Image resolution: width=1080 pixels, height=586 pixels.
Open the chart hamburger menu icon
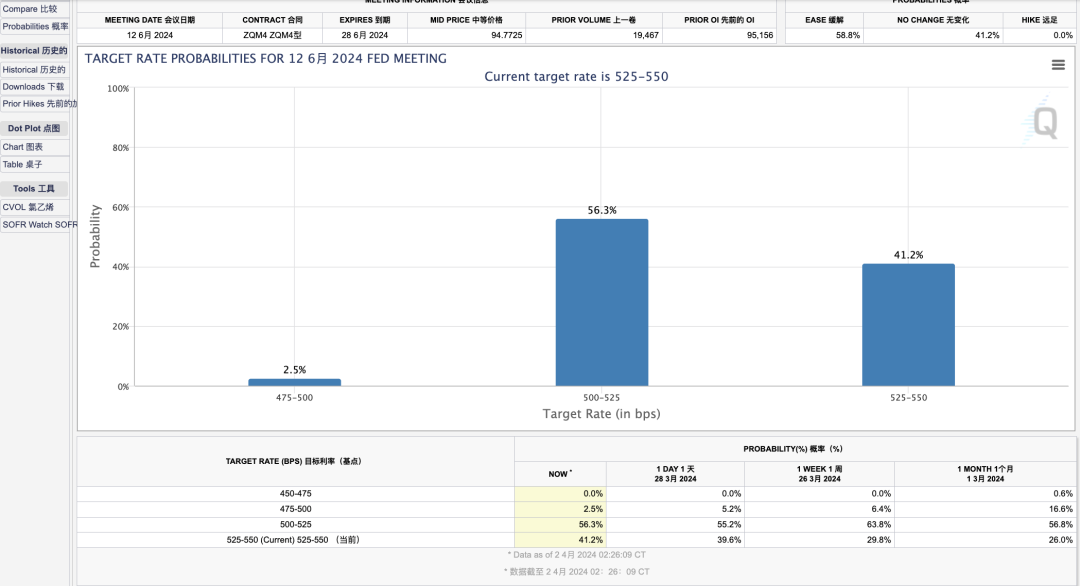[1058, 65]
